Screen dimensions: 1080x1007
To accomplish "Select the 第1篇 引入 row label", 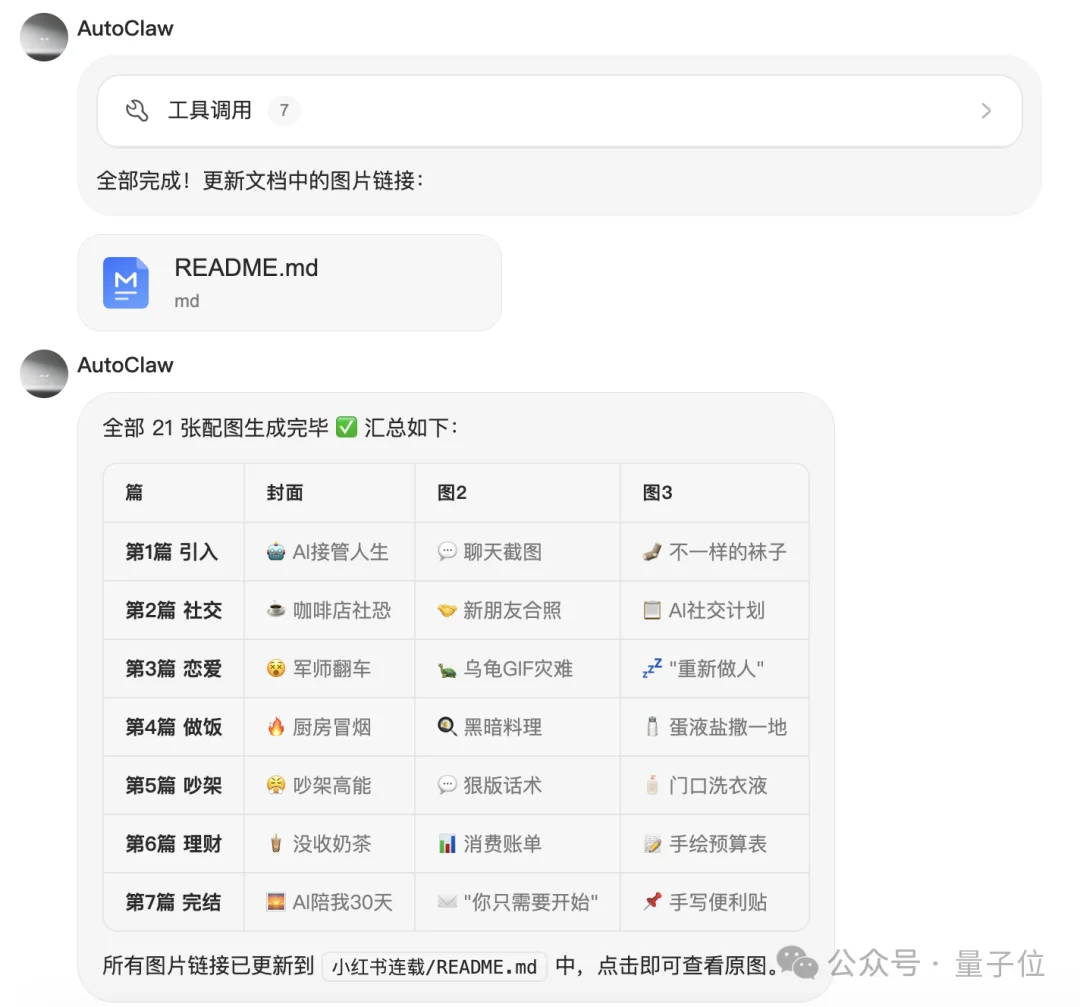I will coord(173,551).
